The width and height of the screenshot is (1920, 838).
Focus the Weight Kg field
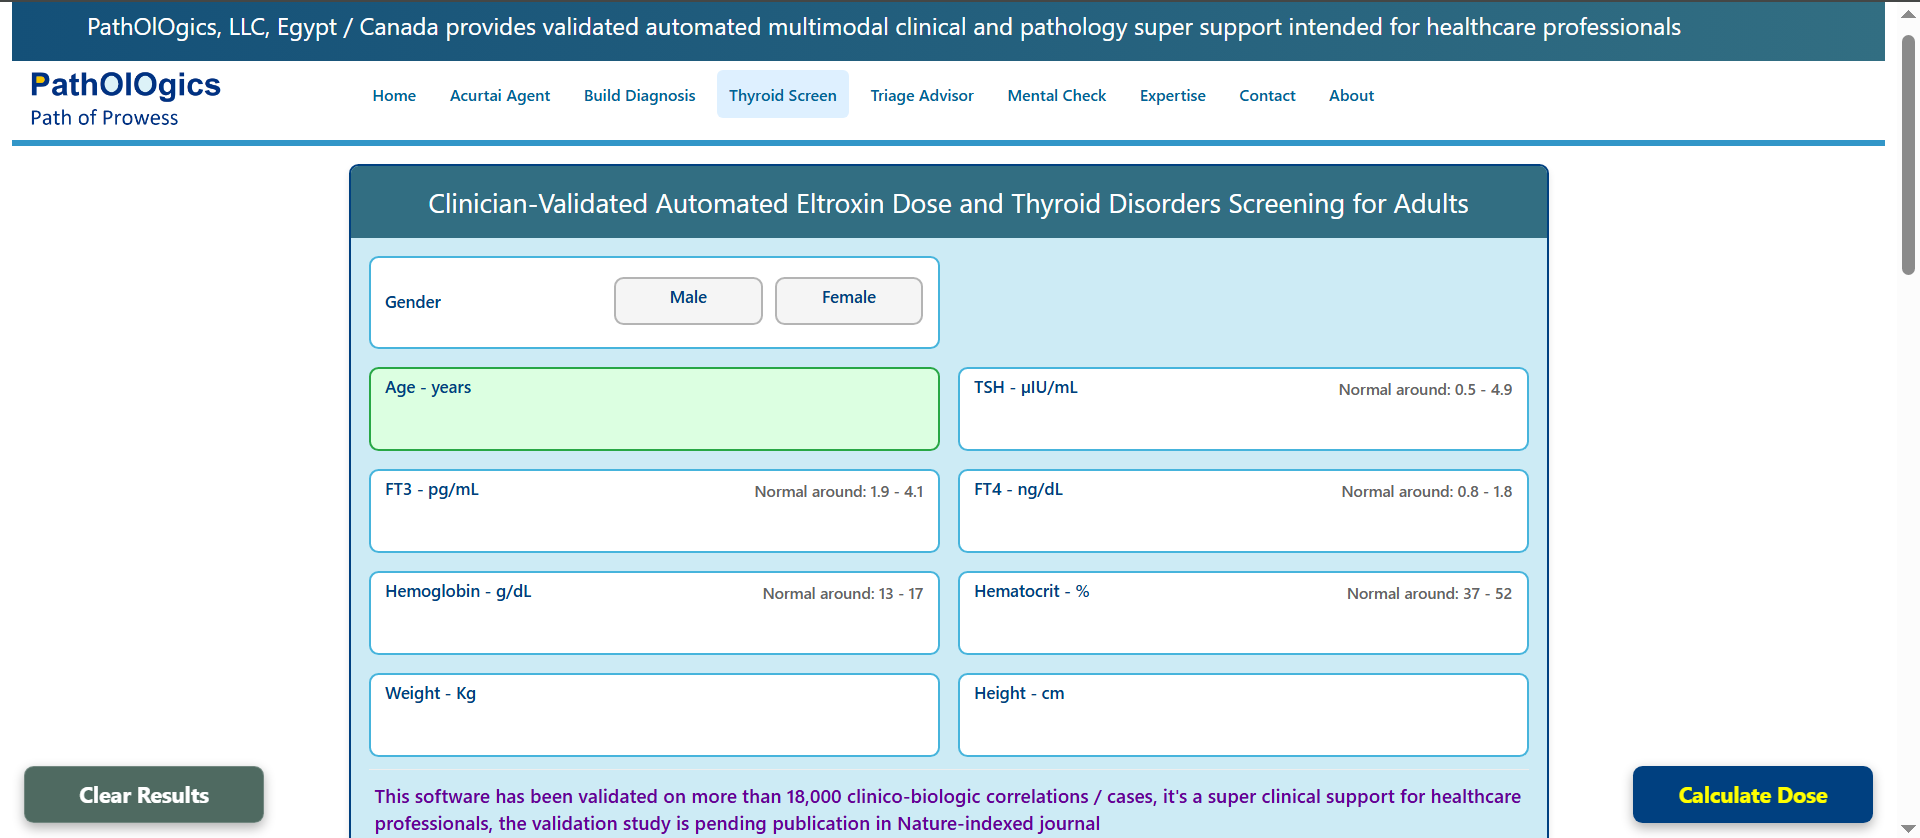pyautogui.click(x=654, y=715)
